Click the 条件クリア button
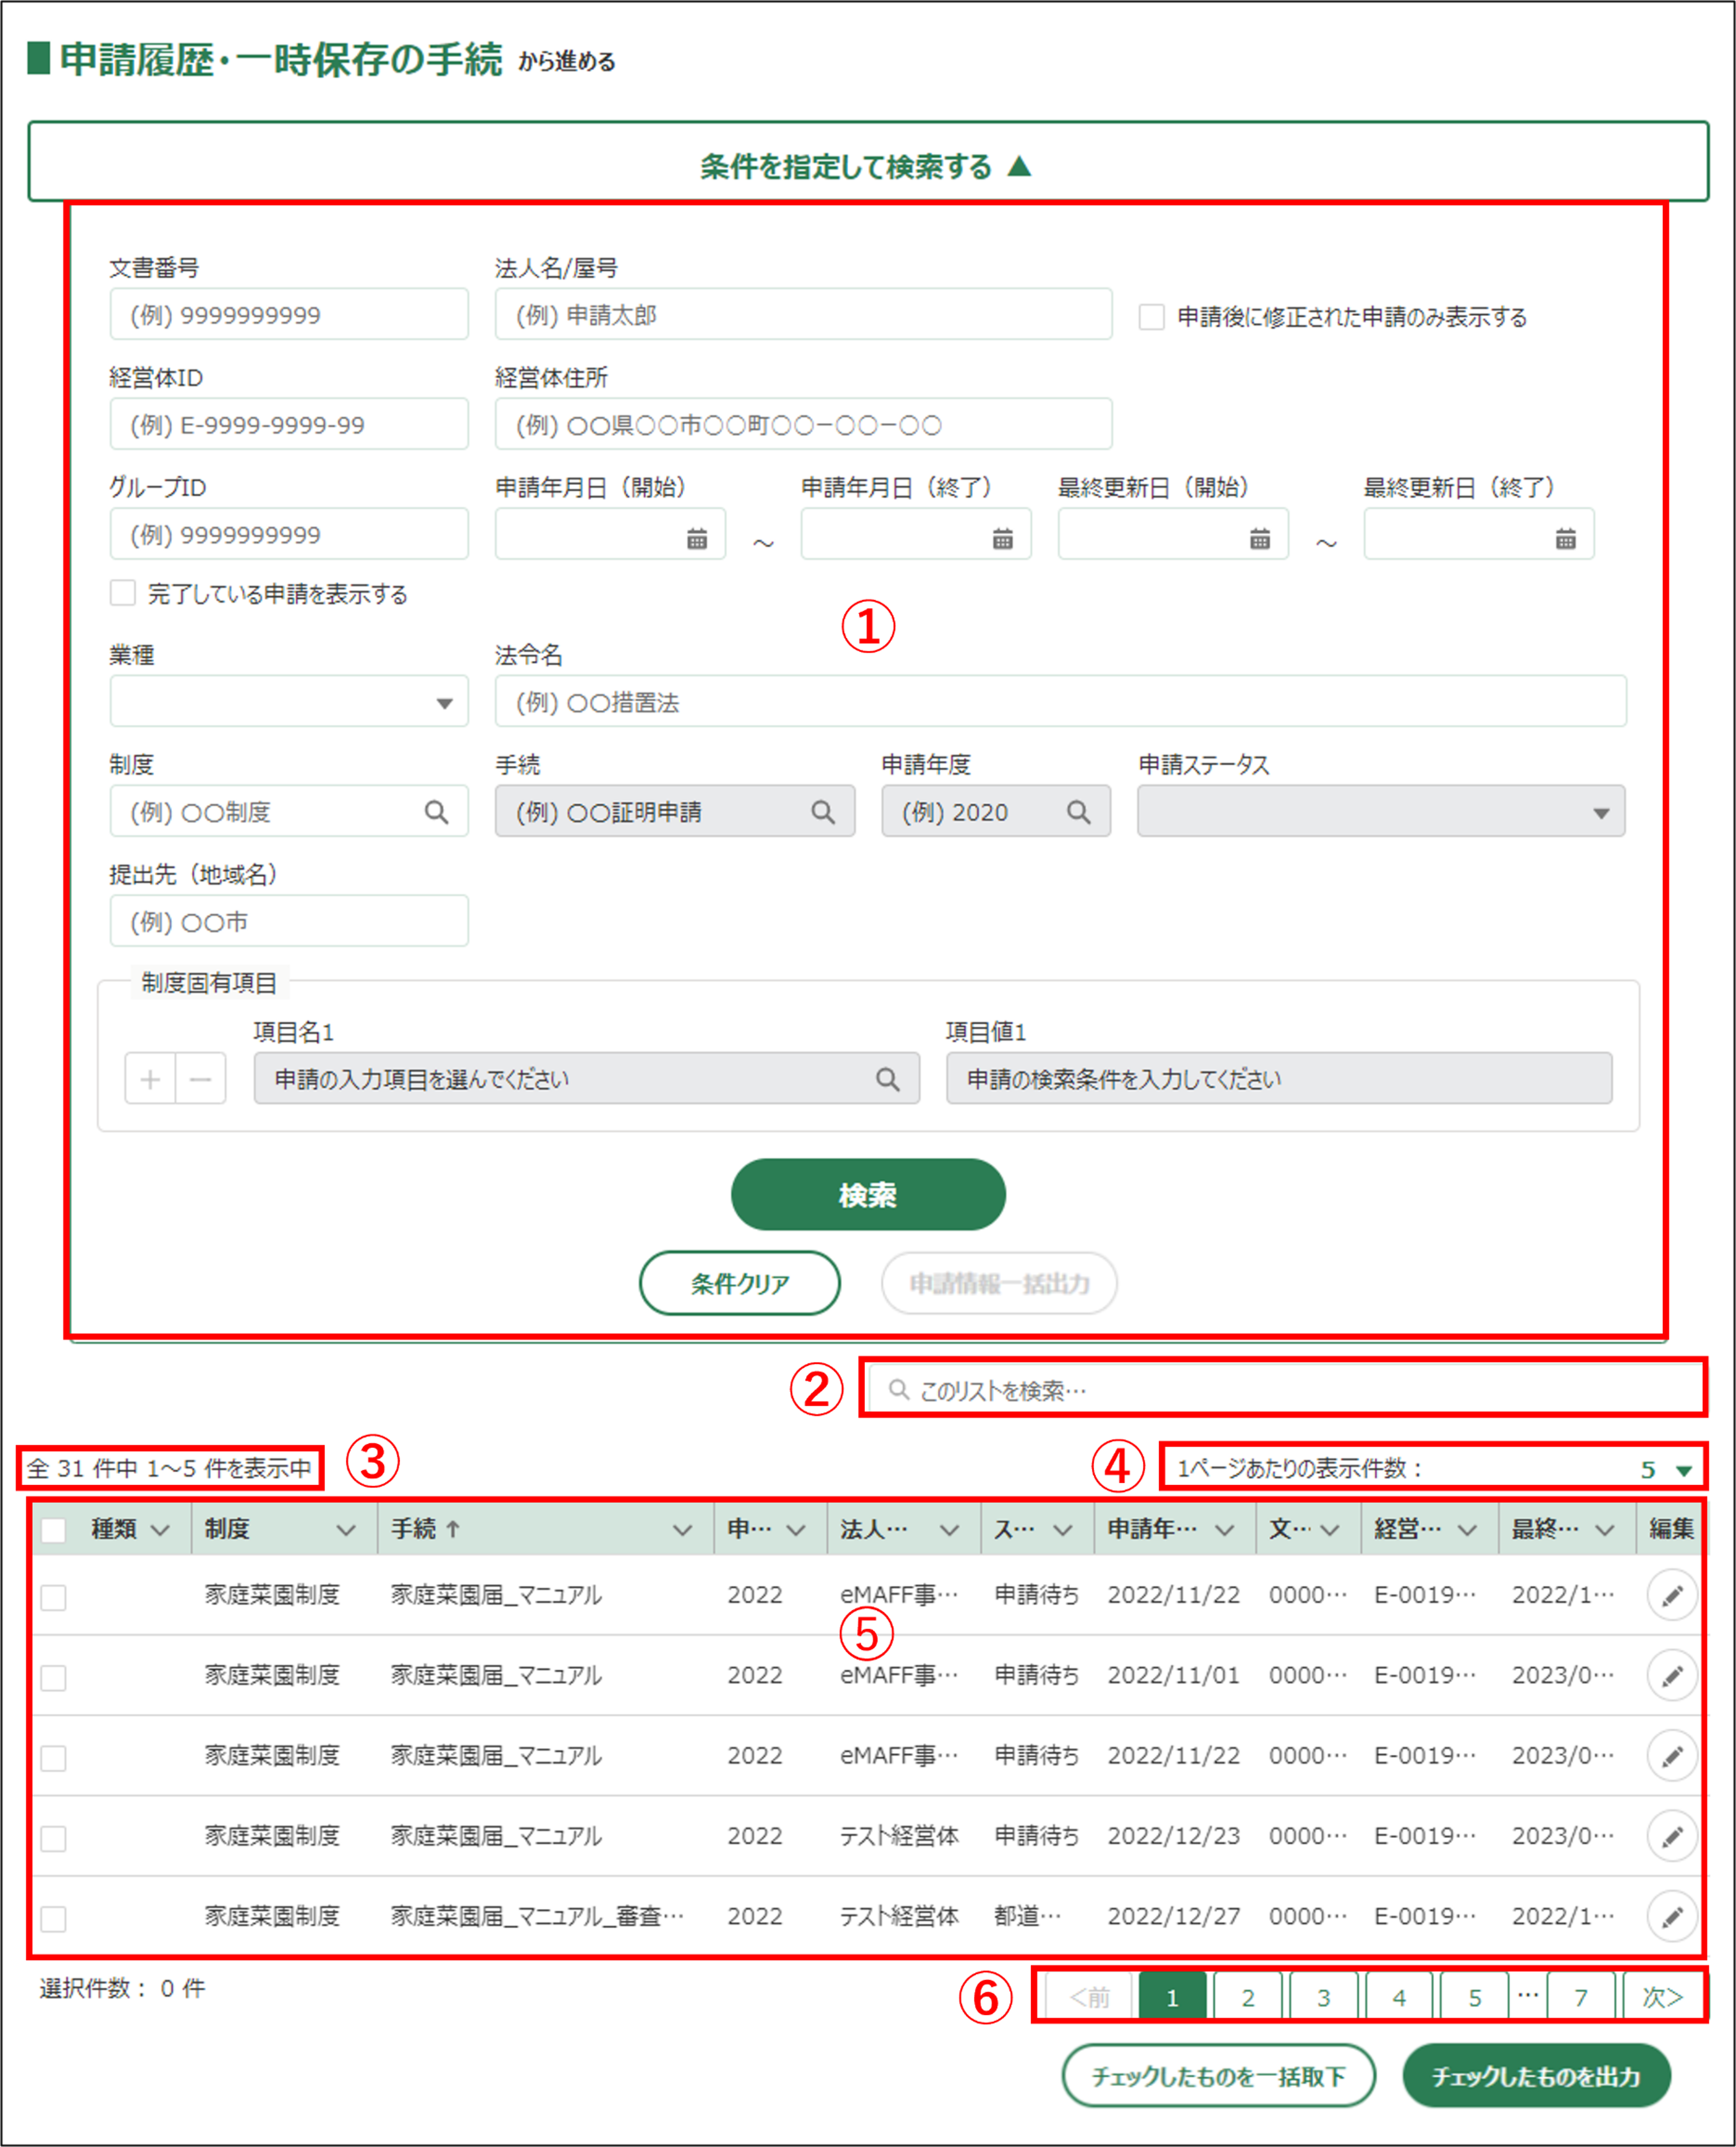 (x=739, y=1283)
